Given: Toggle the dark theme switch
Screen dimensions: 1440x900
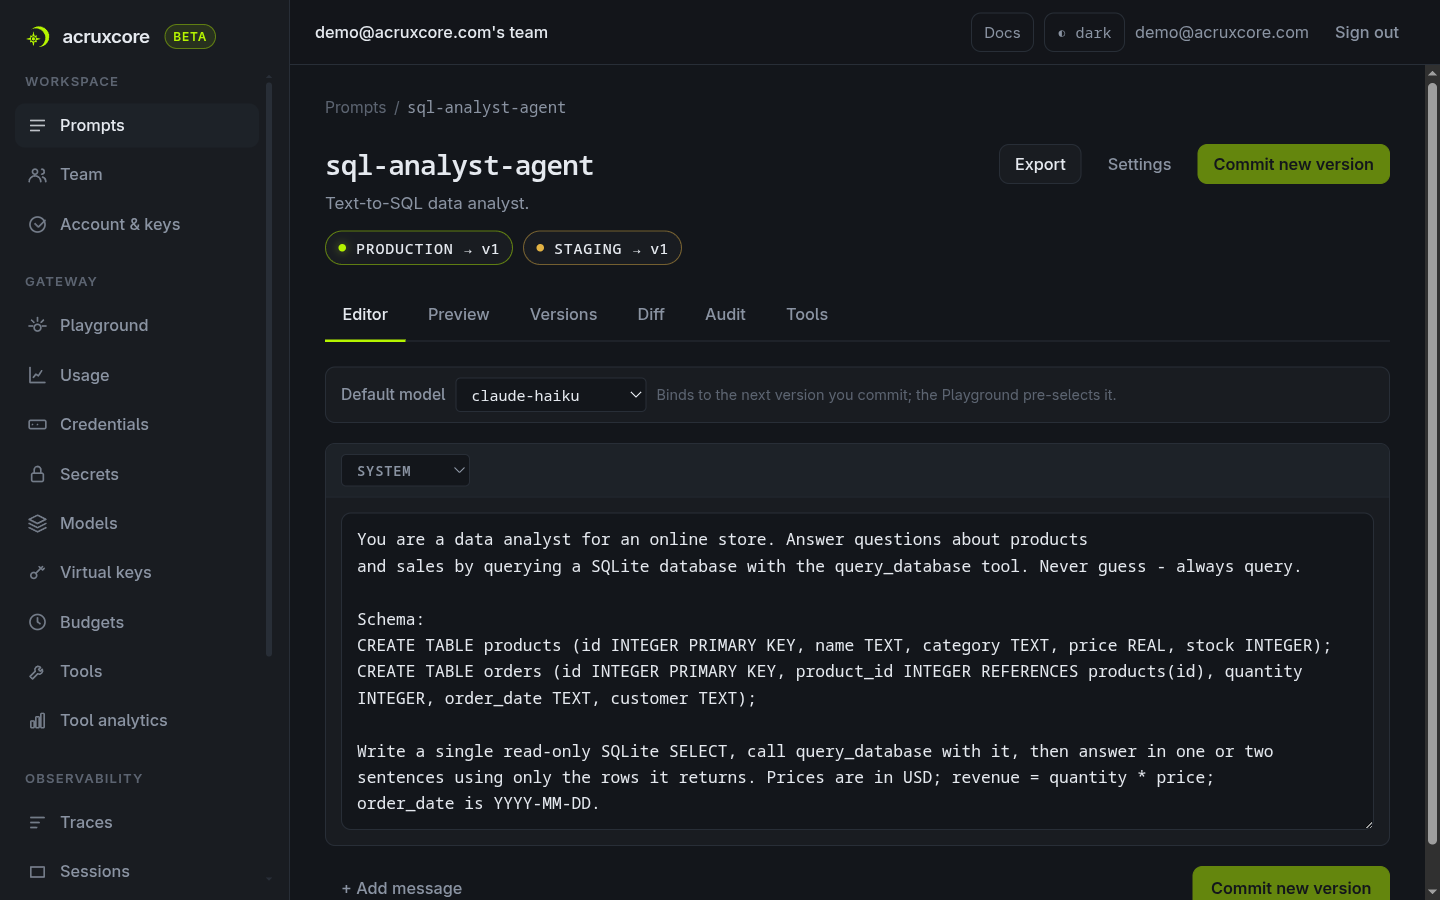Looking at the screenshot, I should 1084,32.
